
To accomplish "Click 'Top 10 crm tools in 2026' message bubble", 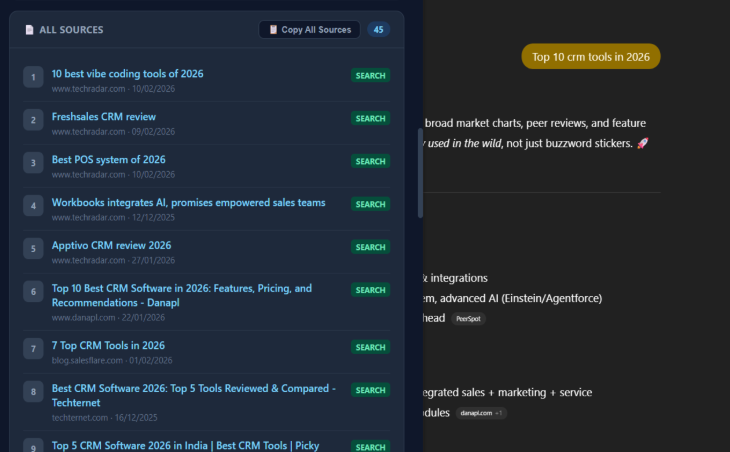I will pyautogui.click(x=591, y=57).
